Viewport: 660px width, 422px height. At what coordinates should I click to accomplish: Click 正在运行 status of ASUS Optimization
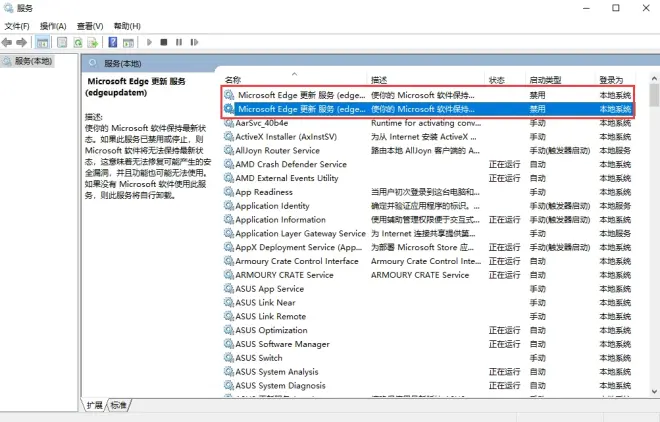coord(504,330)
